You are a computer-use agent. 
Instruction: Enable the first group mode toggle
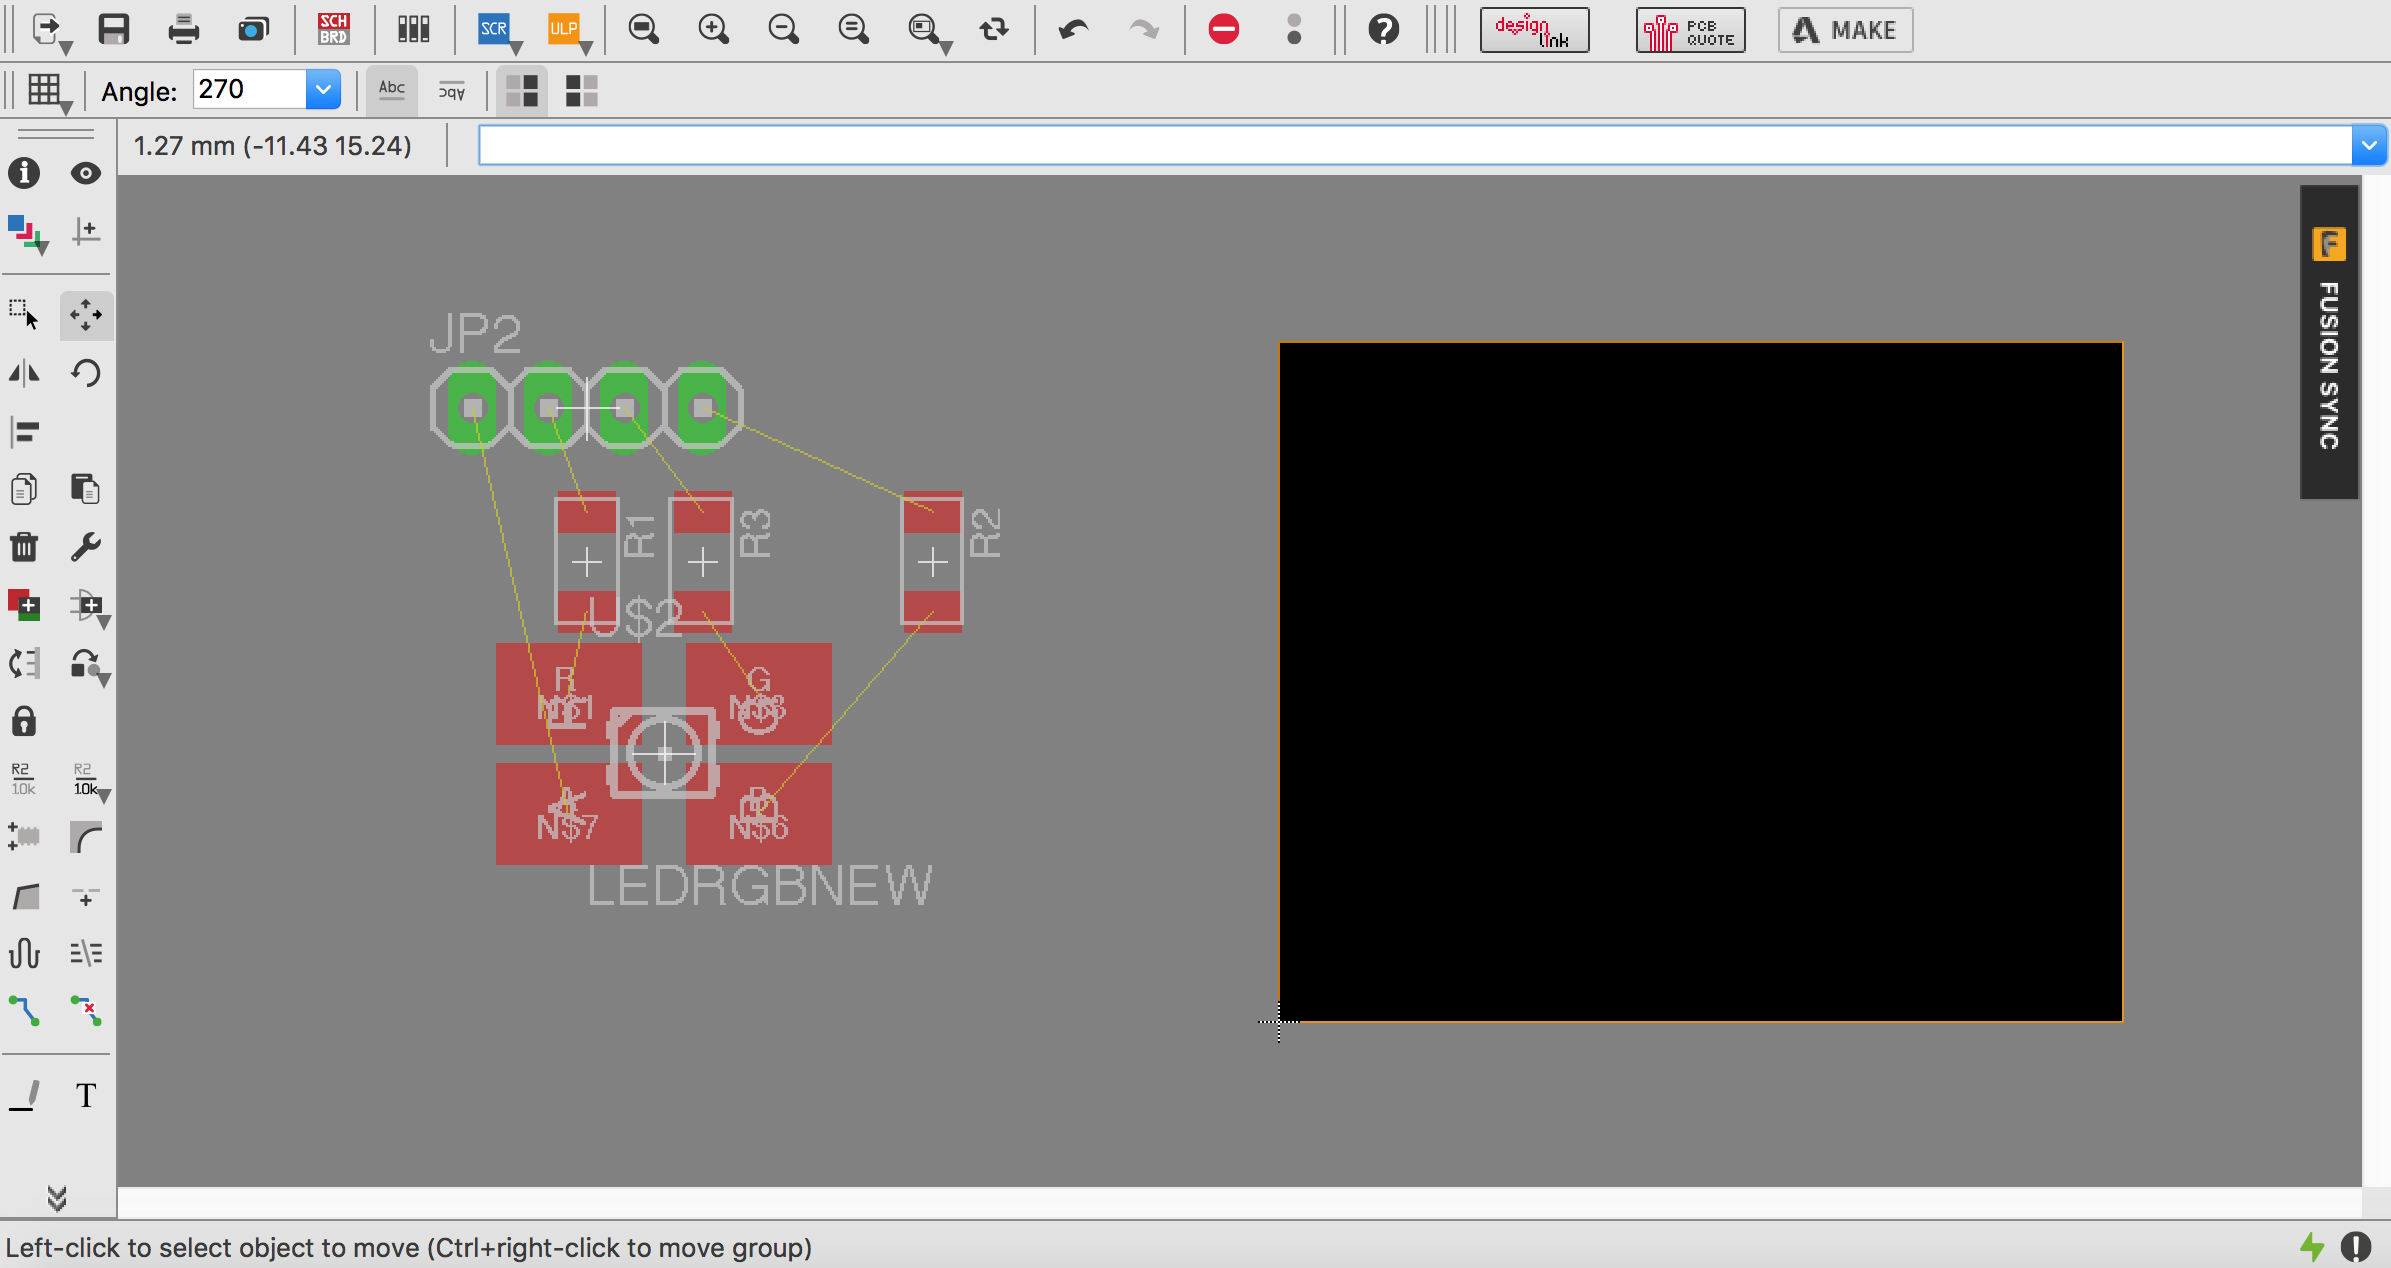(522, 90)
